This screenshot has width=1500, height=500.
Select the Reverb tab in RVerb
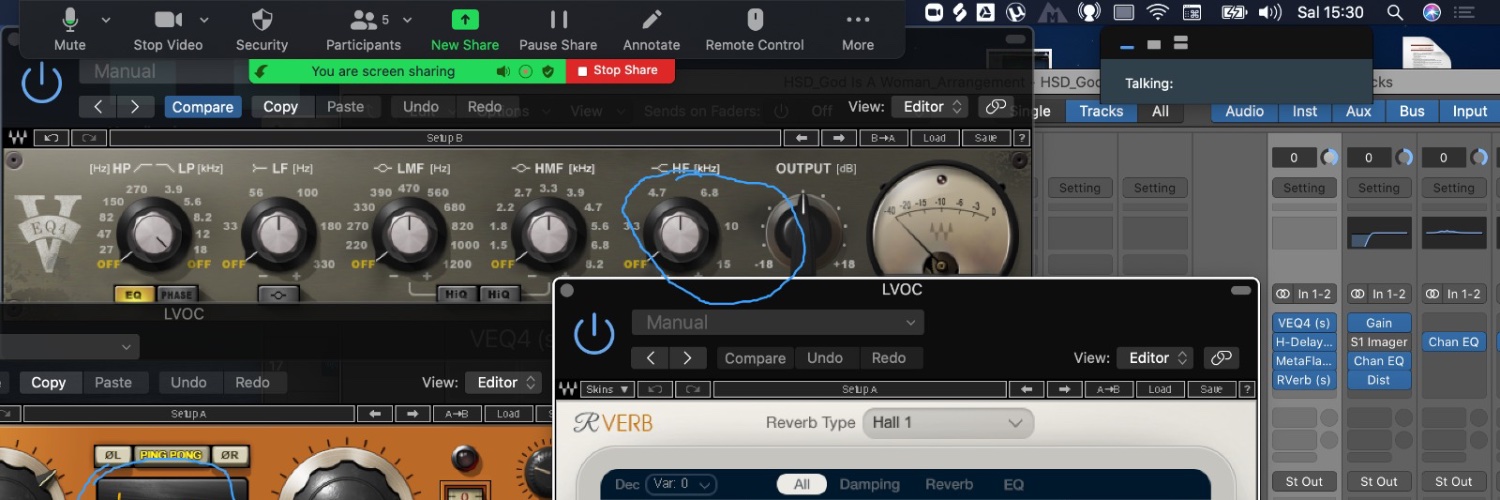tap(949, 485)
